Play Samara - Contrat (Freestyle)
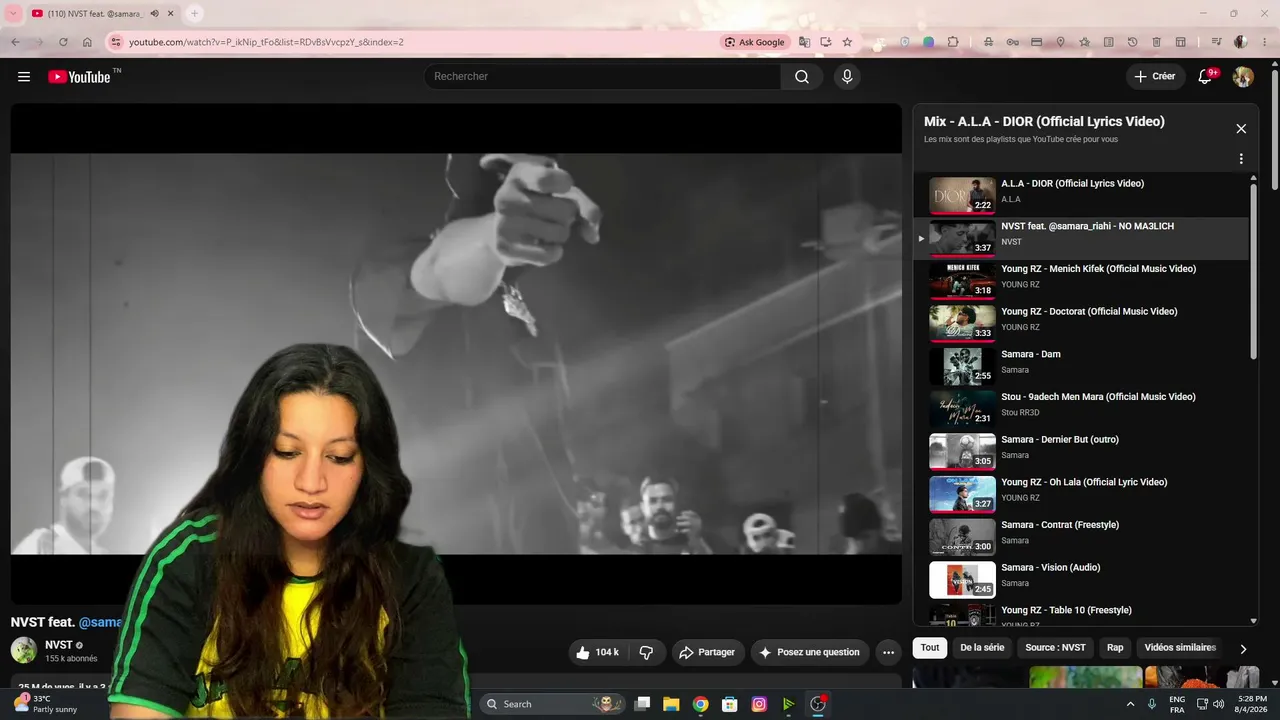The height and width of the screenshot is (720, 1280). 1081,537
